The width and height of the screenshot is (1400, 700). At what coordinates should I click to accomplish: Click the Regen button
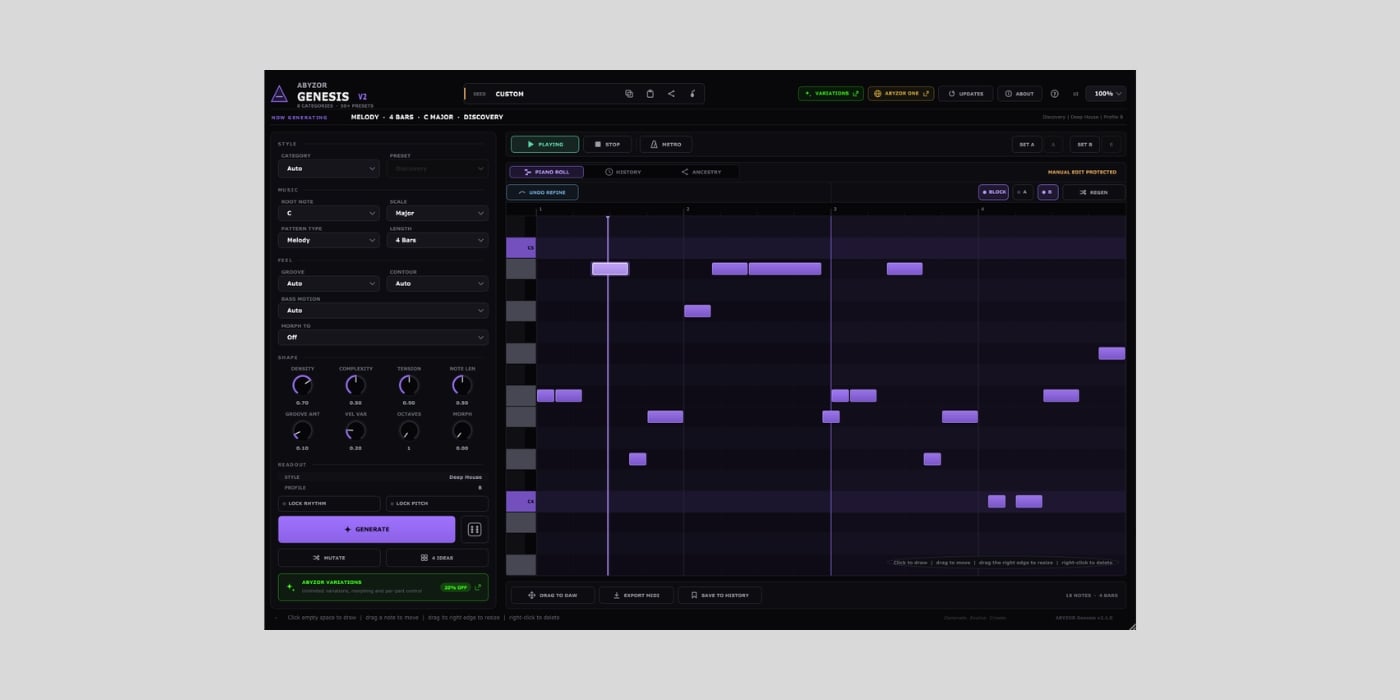click(1093, 192)
